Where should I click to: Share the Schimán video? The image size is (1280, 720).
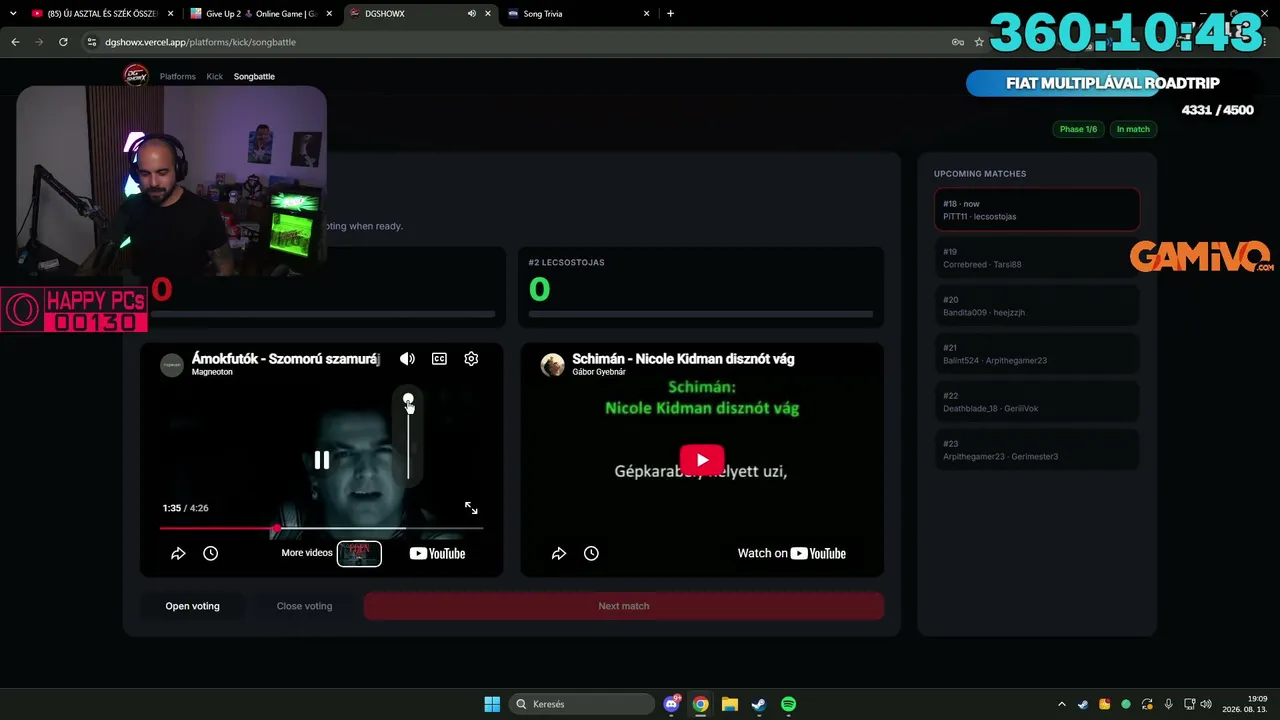pos(559,553)
